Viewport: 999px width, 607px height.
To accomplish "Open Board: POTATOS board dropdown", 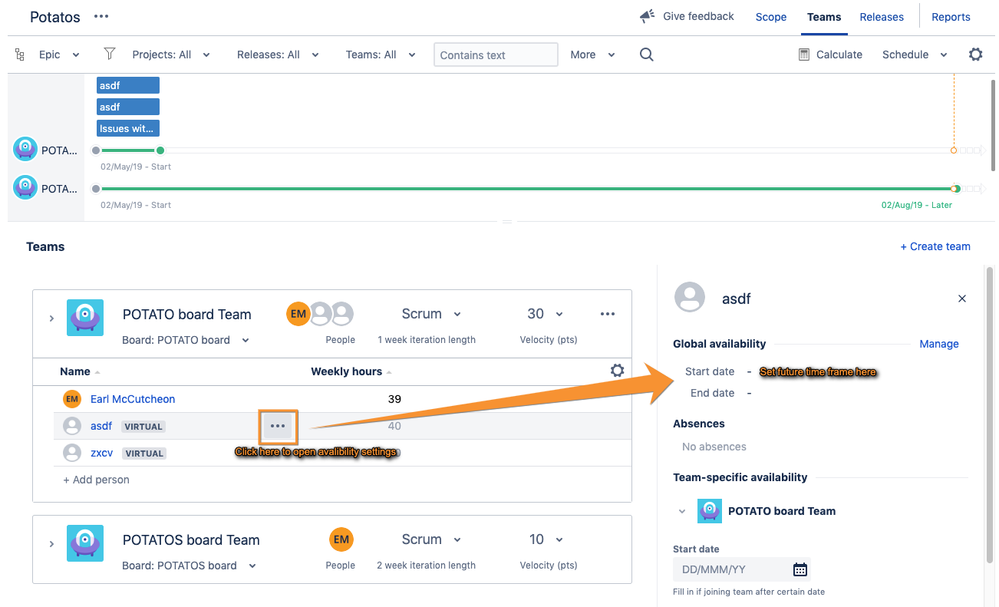I will tap(189, 566).
